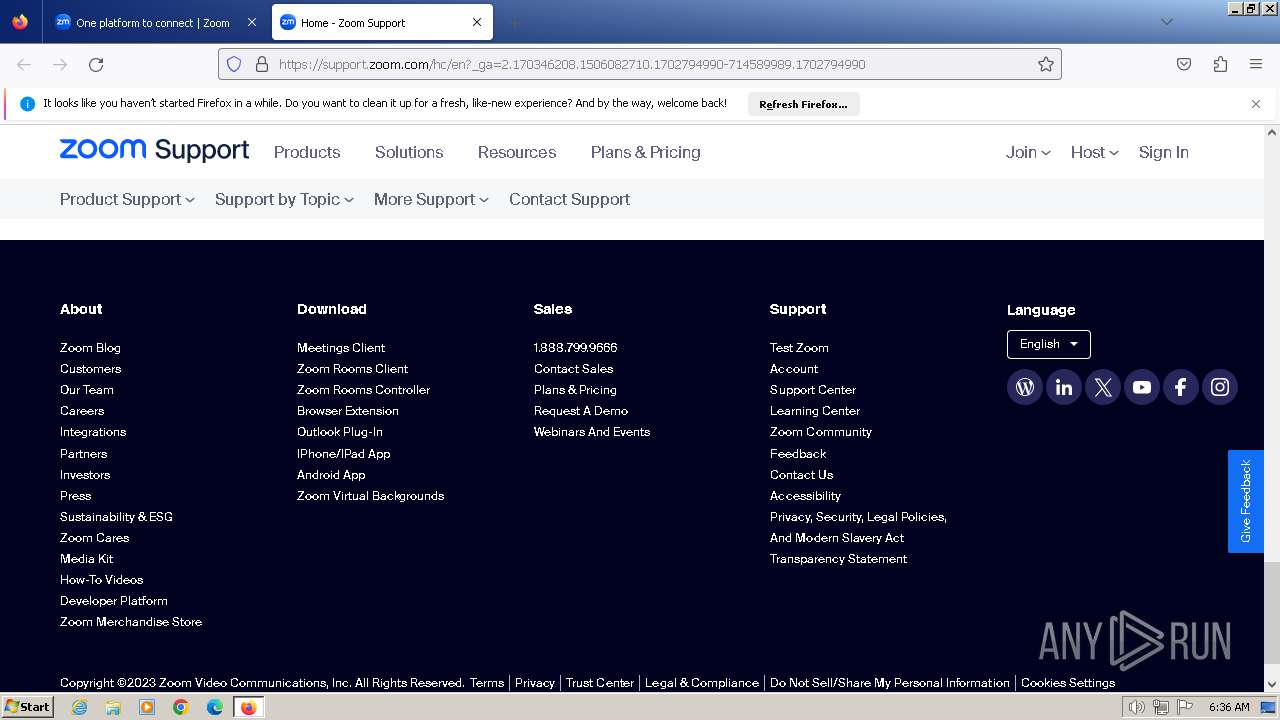Image resolution: width=1280 pixels, height=720 pixels.
Task: Expand the Host dropdown
Action: pyautogui.click(x=1094, y=152)
